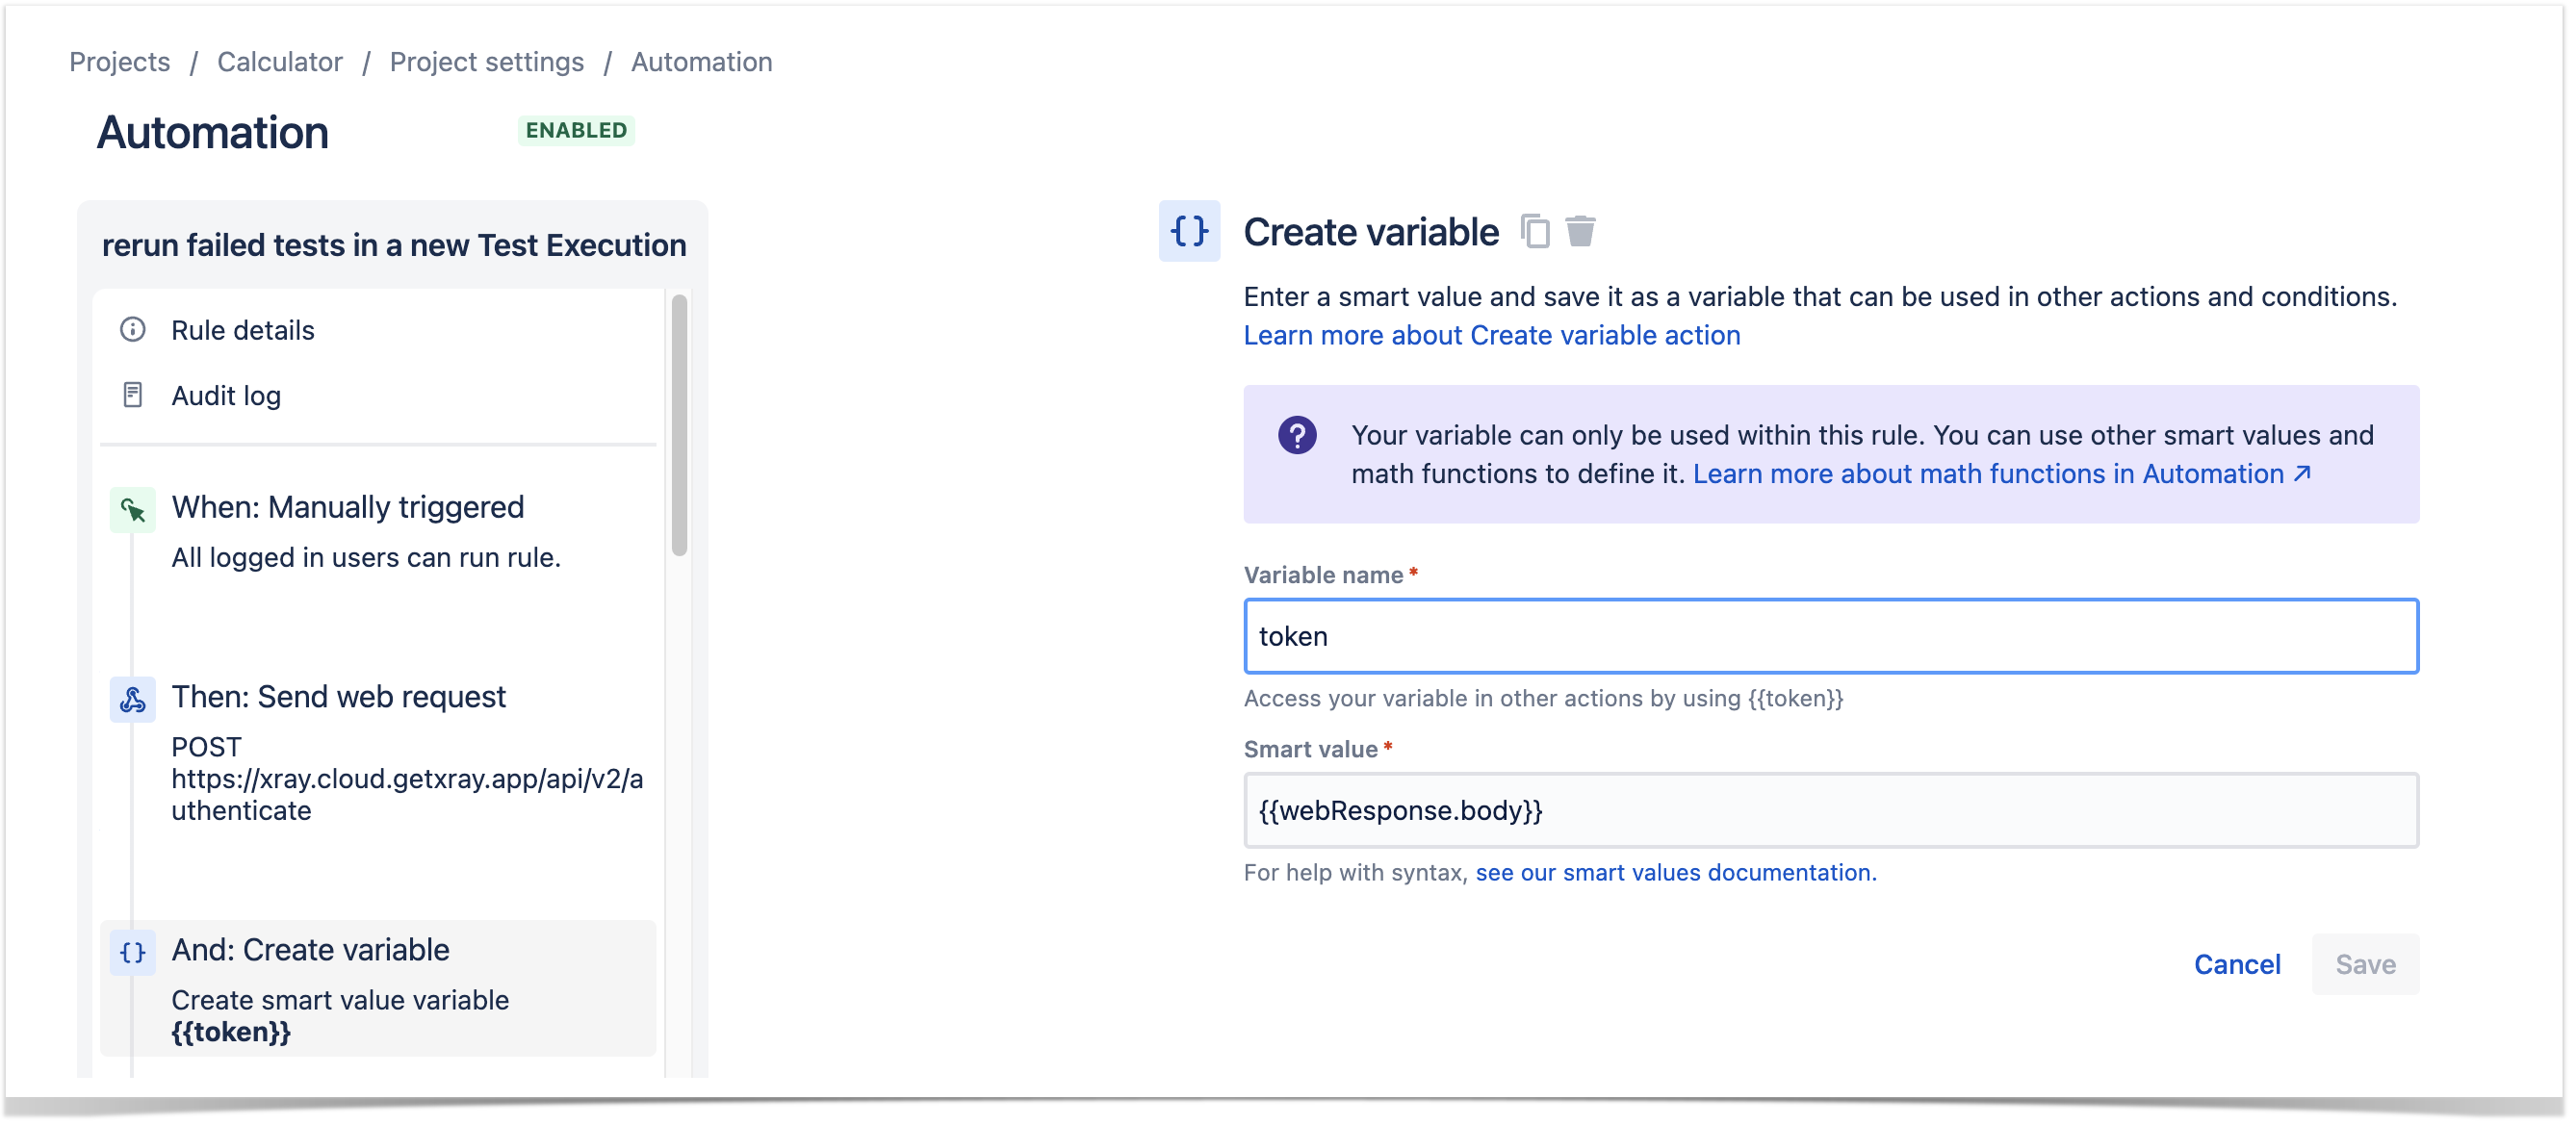This screenshot has height=1125, width=2576.
Task: Click the Smart value input field
Action: point(1831,810)
